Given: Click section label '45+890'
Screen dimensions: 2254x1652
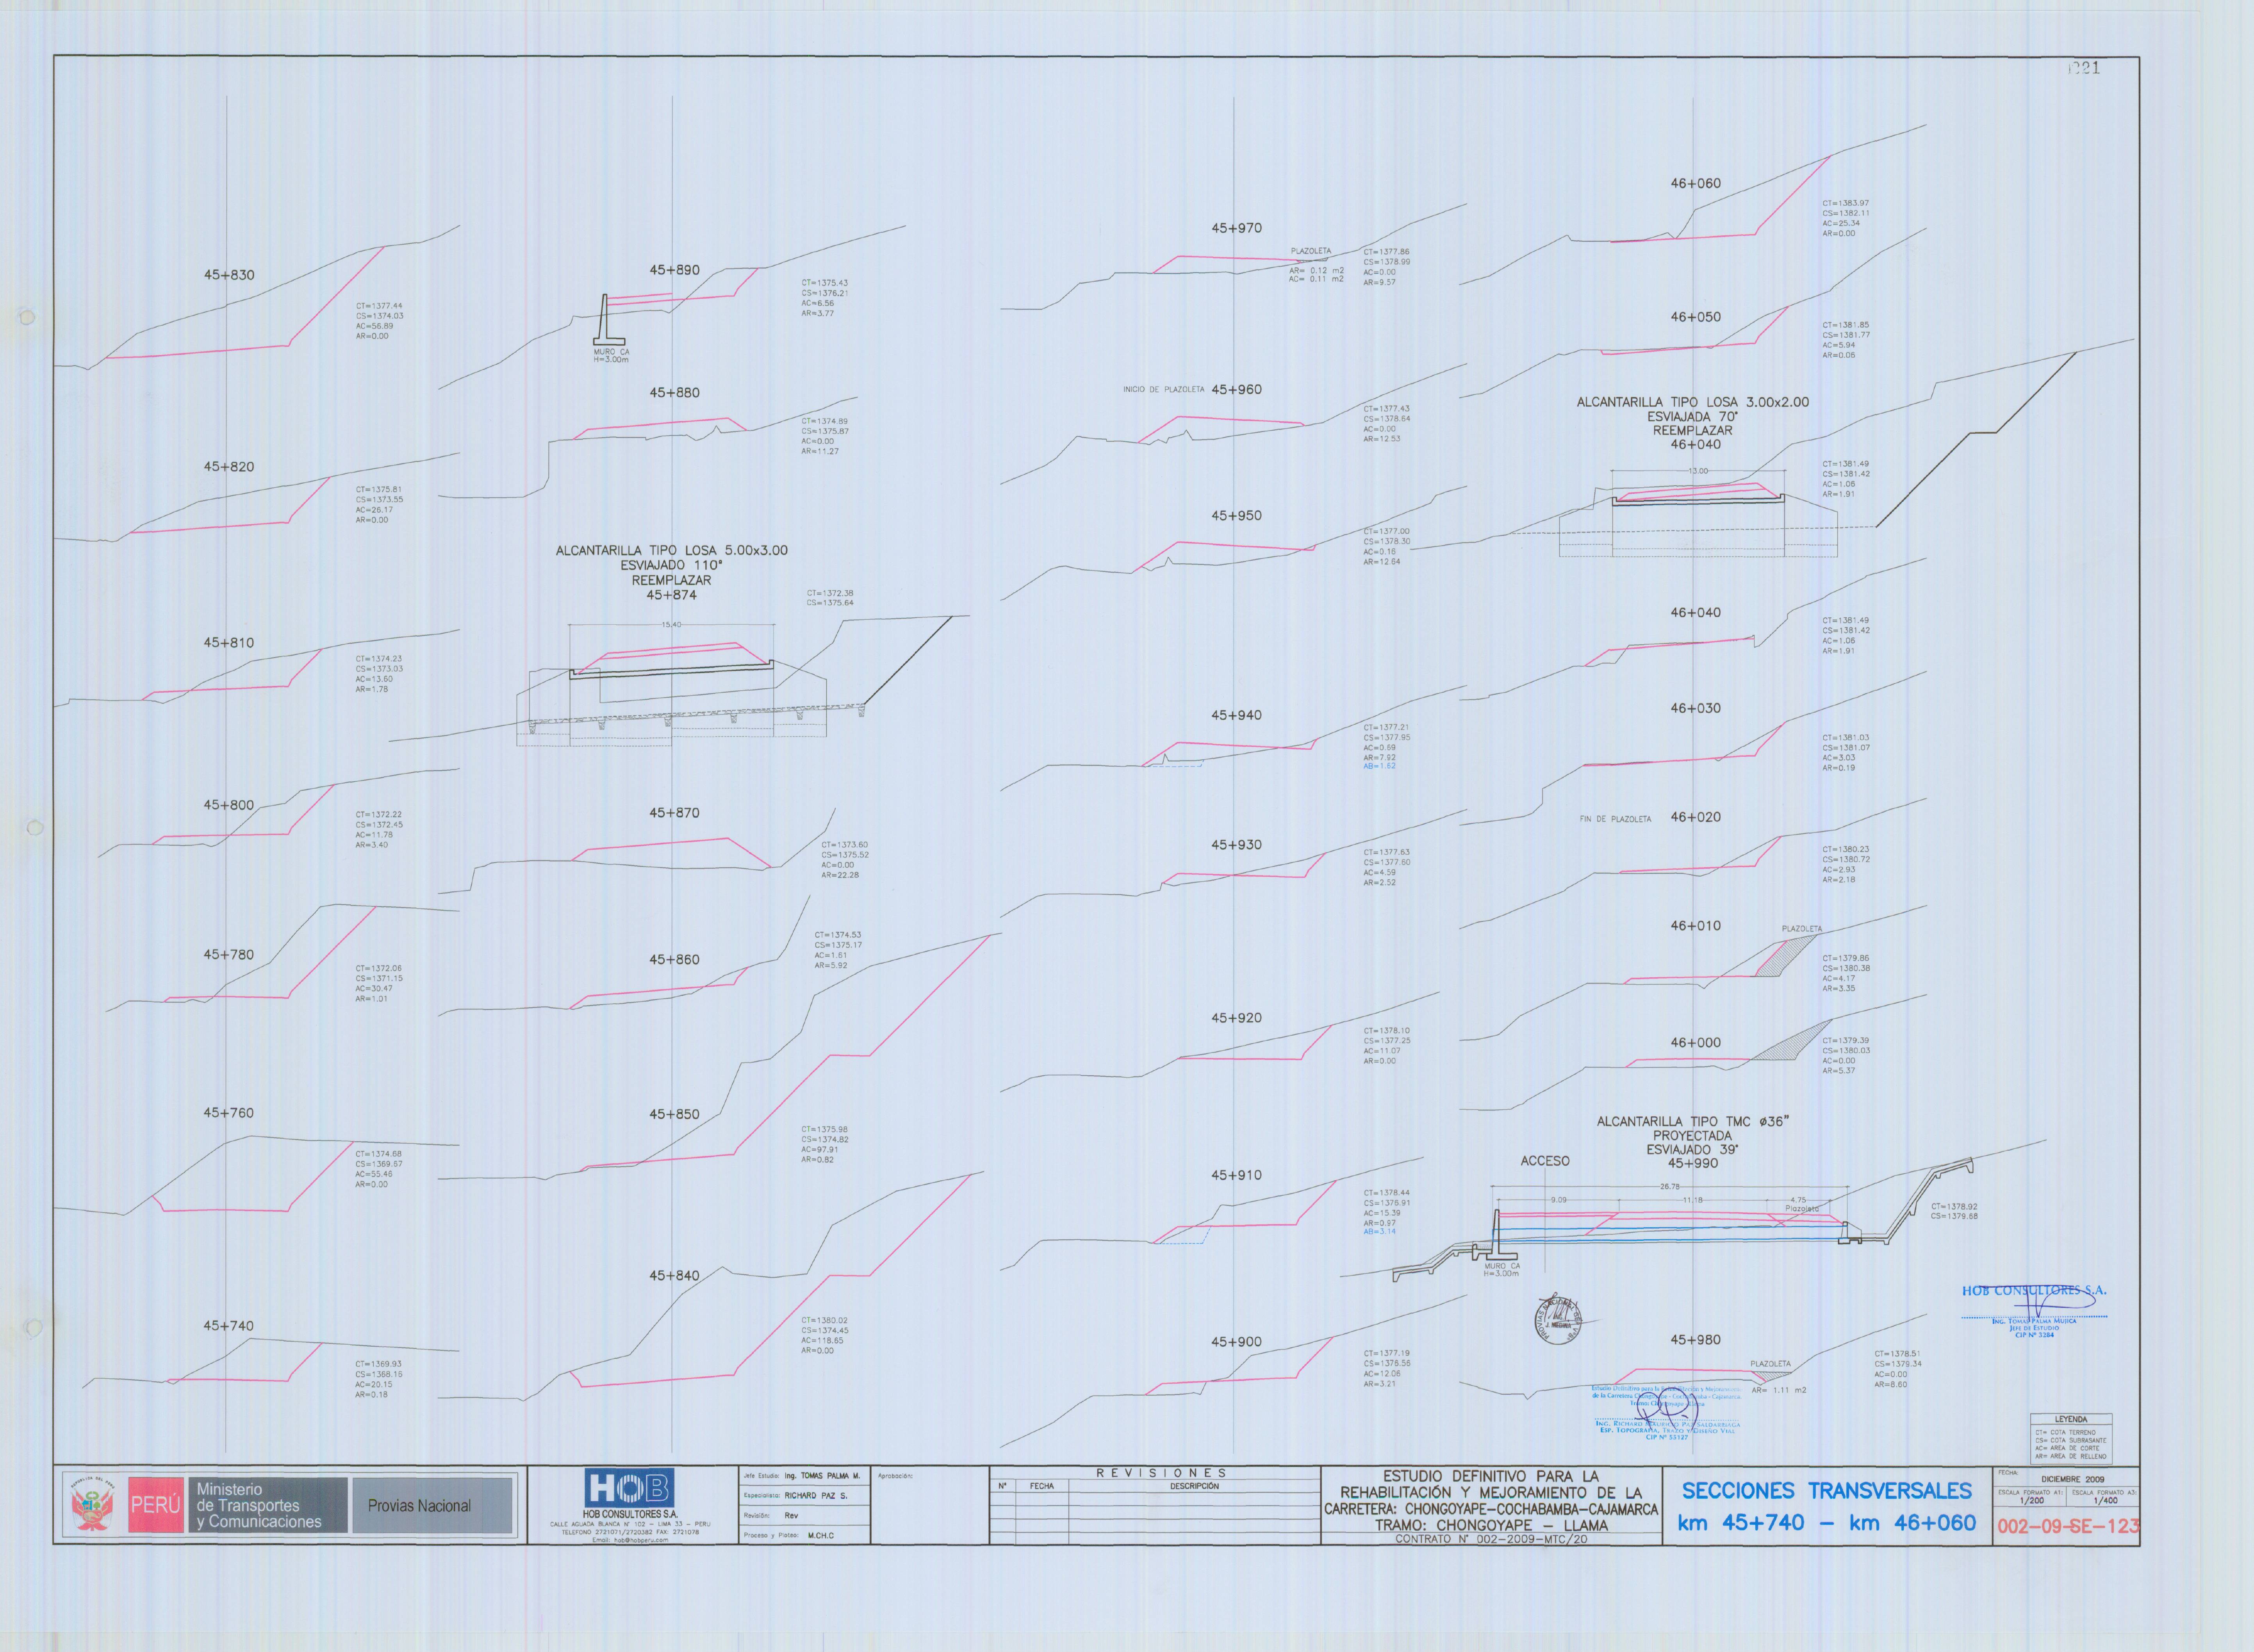Looking at the screenshot, I should tap(675, 270).
